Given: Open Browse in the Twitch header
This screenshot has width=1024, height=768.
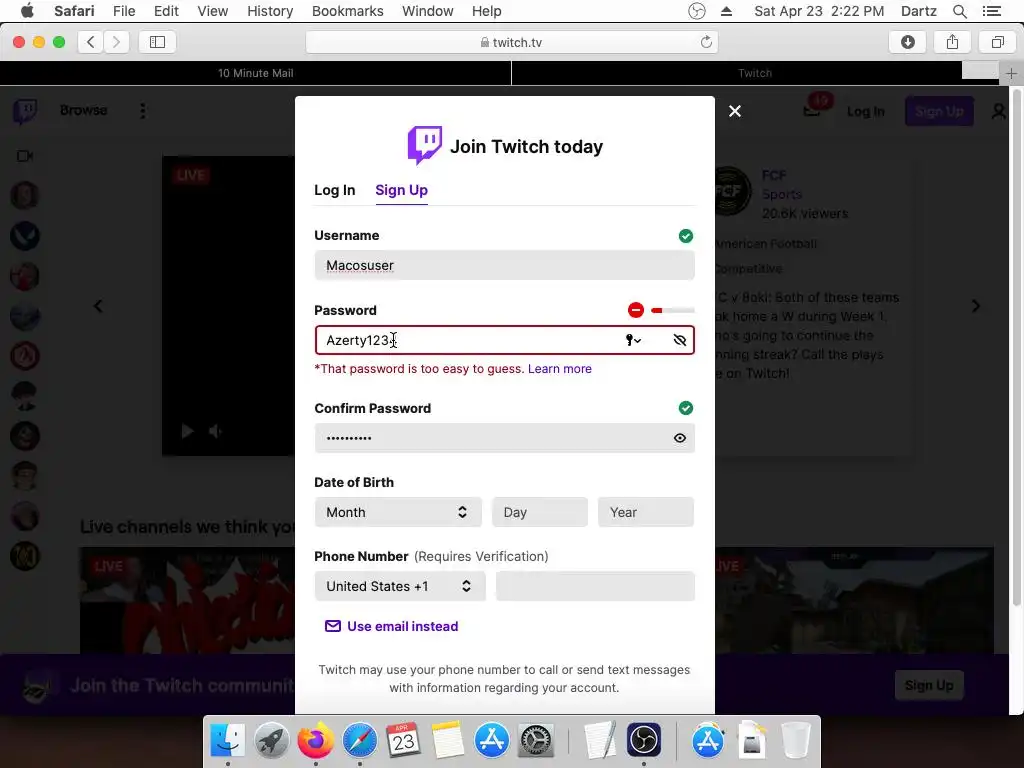Looking at the screenshot, I should click(83, 110).
